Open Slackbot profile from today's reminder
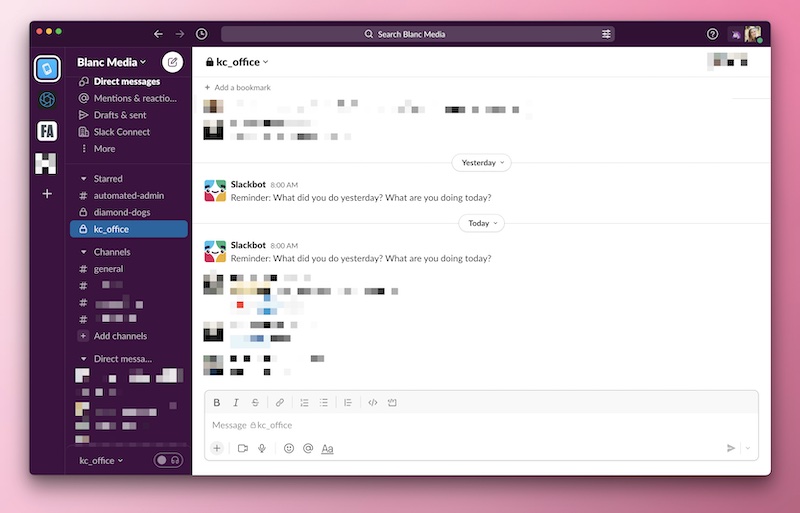The image size is (800, 513). click(x=248, y=245)
